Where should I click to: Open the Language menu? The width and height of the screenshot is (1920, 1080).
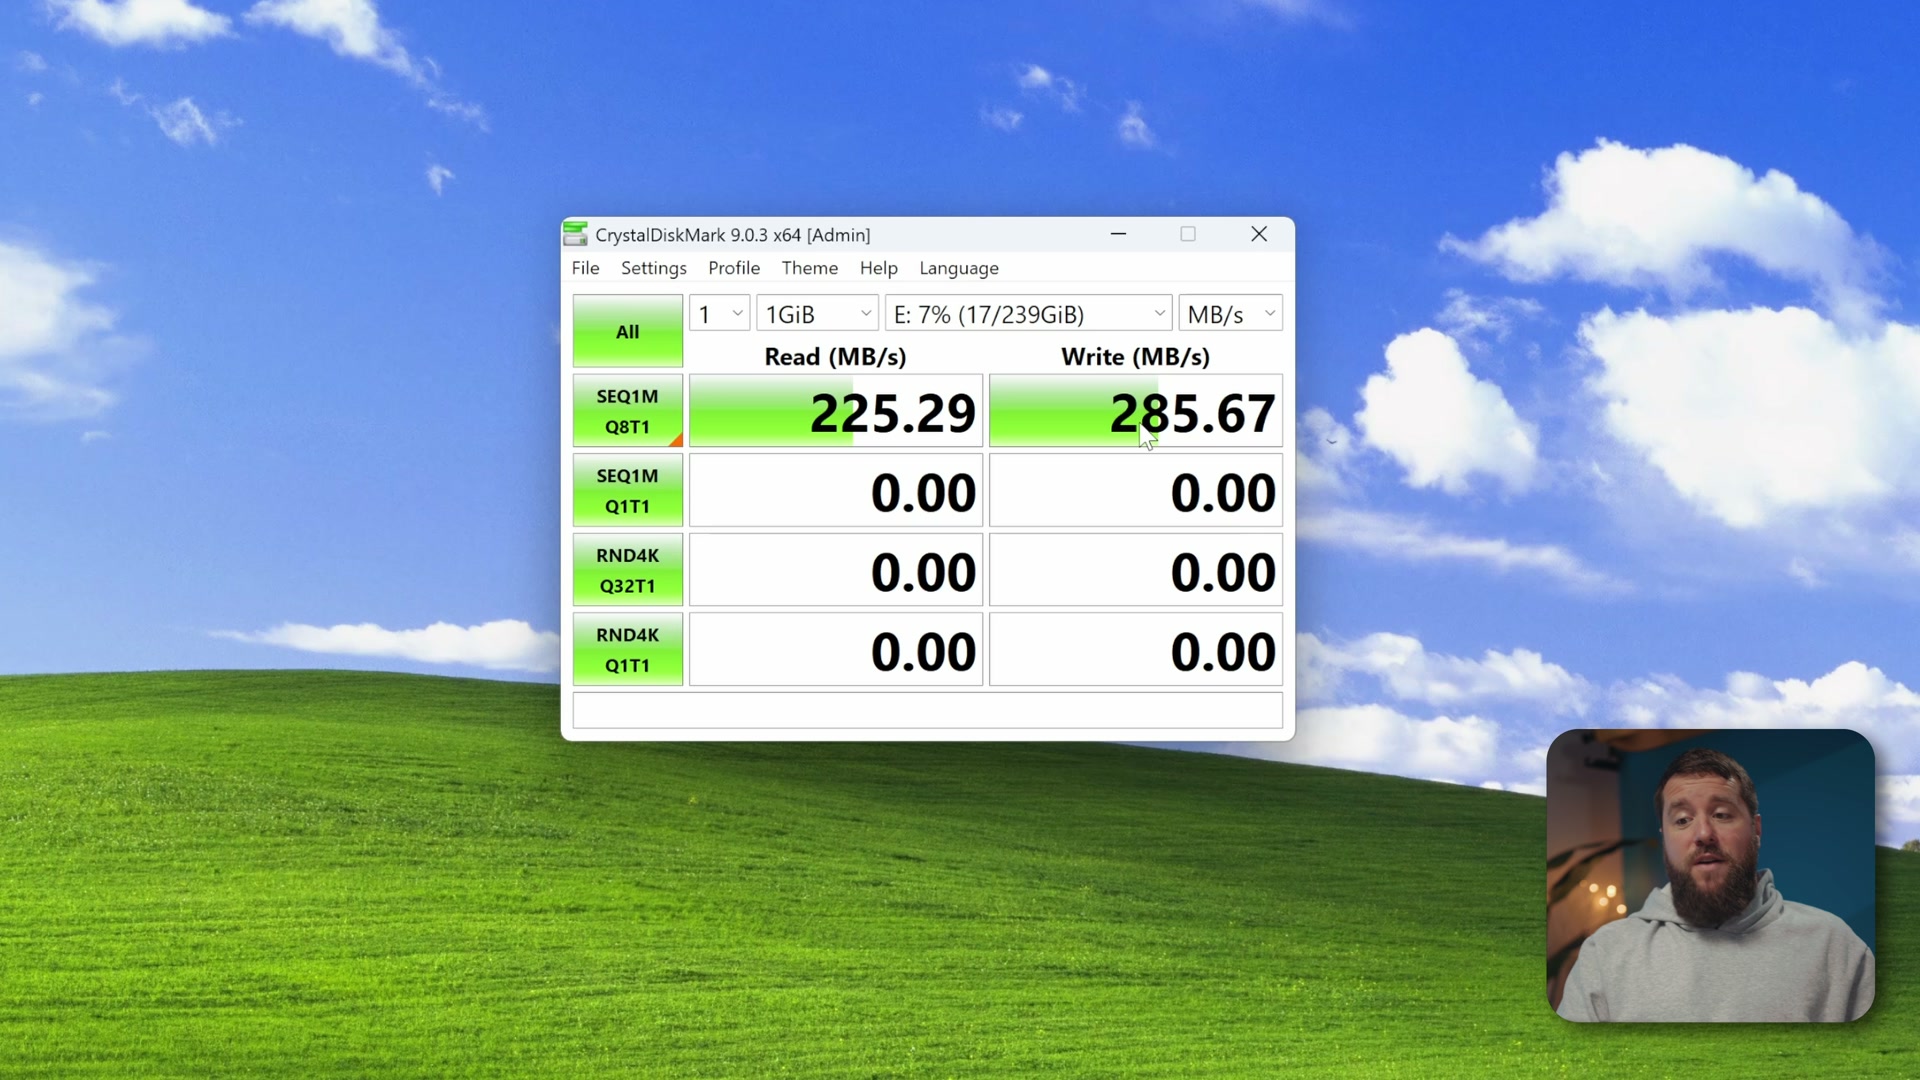959,268
